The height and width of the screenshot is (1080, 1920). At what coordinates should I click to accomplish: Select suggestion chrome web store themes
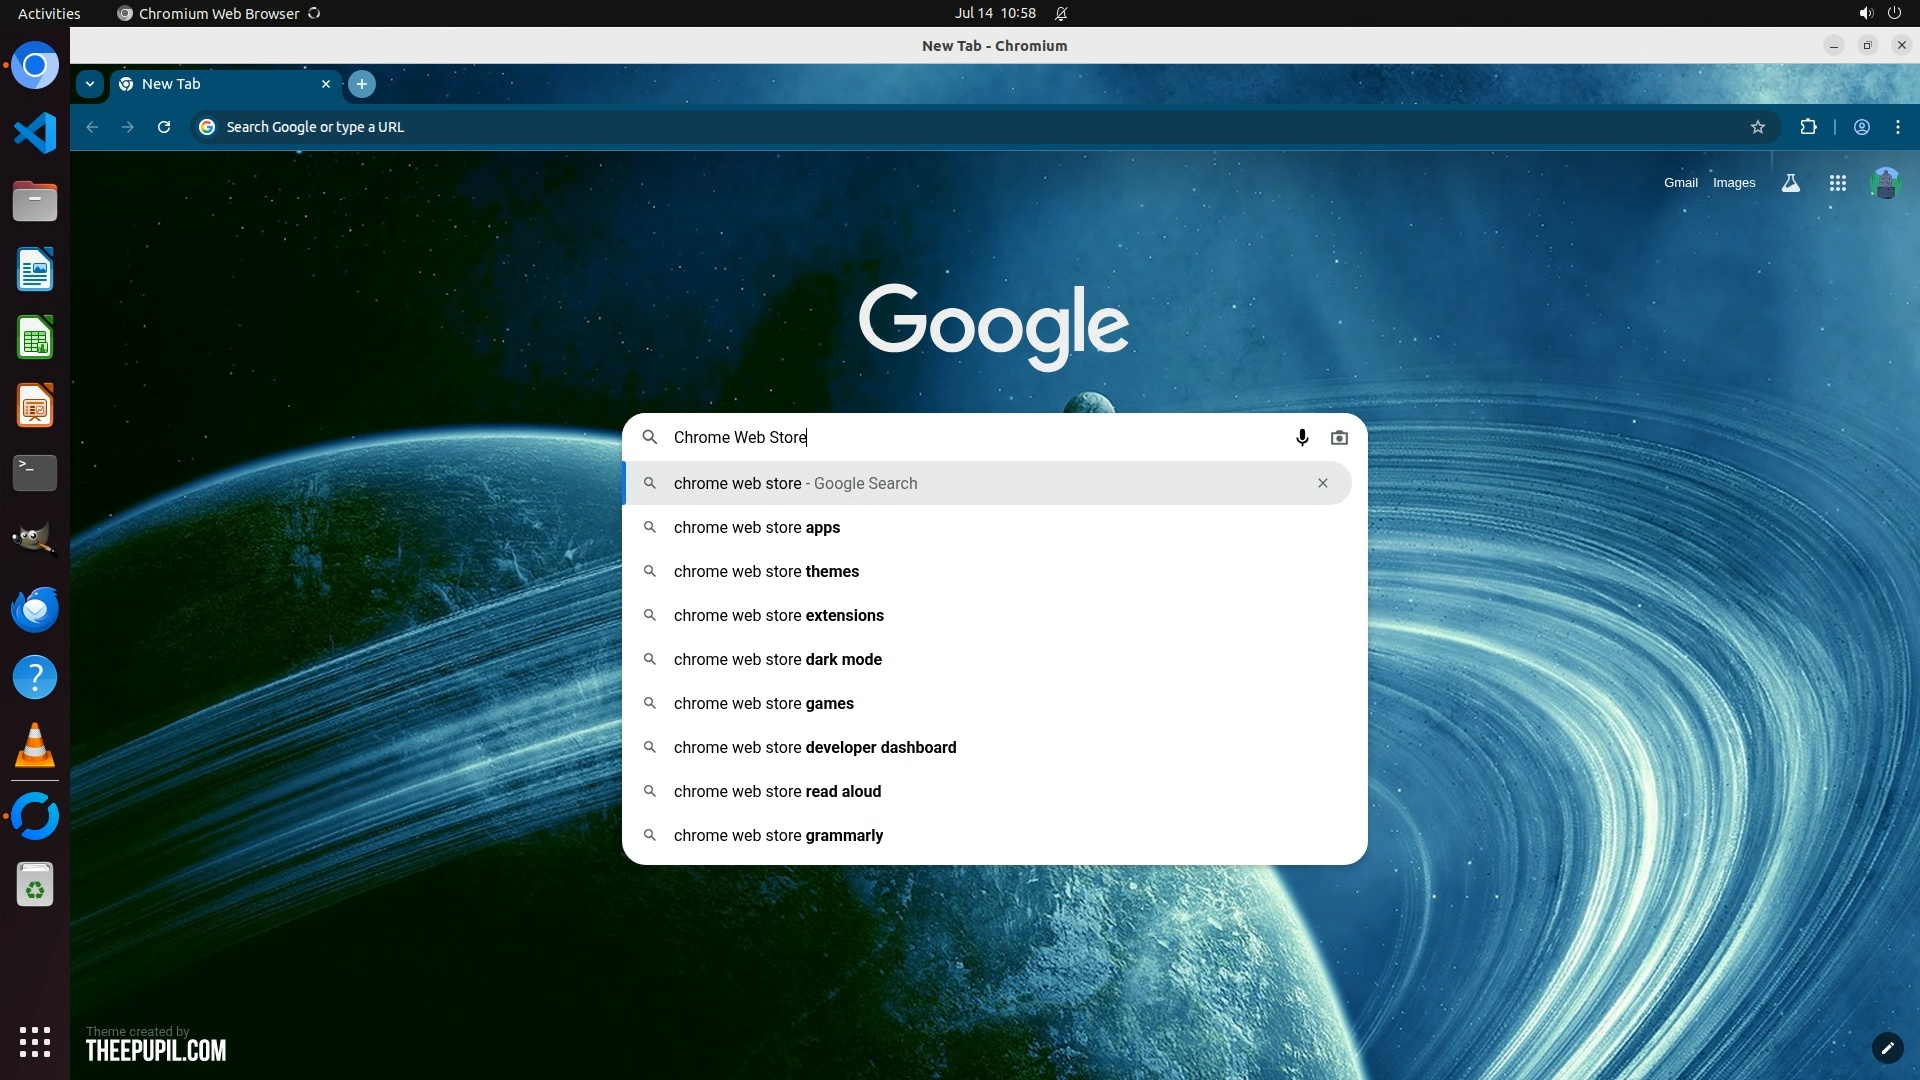(766, 572)
